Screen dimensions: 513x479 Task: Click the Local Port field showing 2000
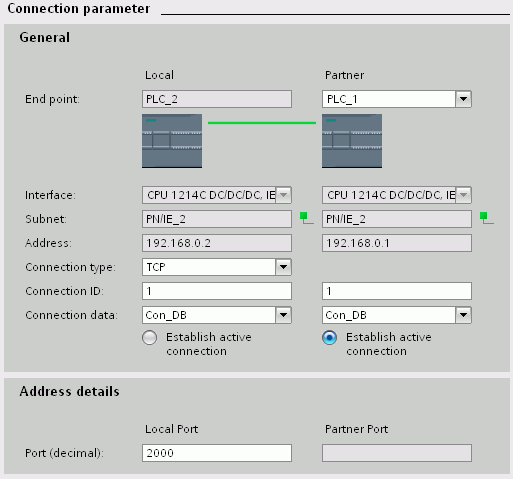coord(217,453)
